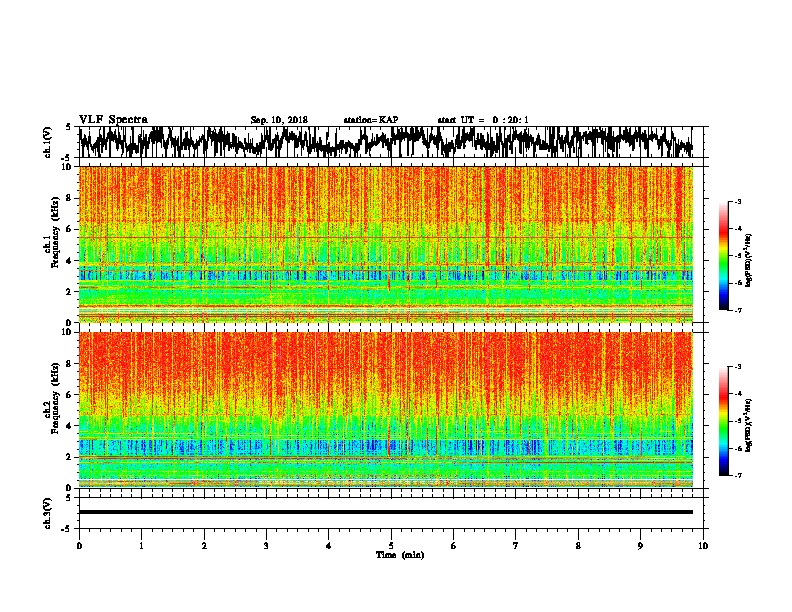Screen dimensions: 792x612
Task: Select the start UT time text
Action: tap(483, 120)
